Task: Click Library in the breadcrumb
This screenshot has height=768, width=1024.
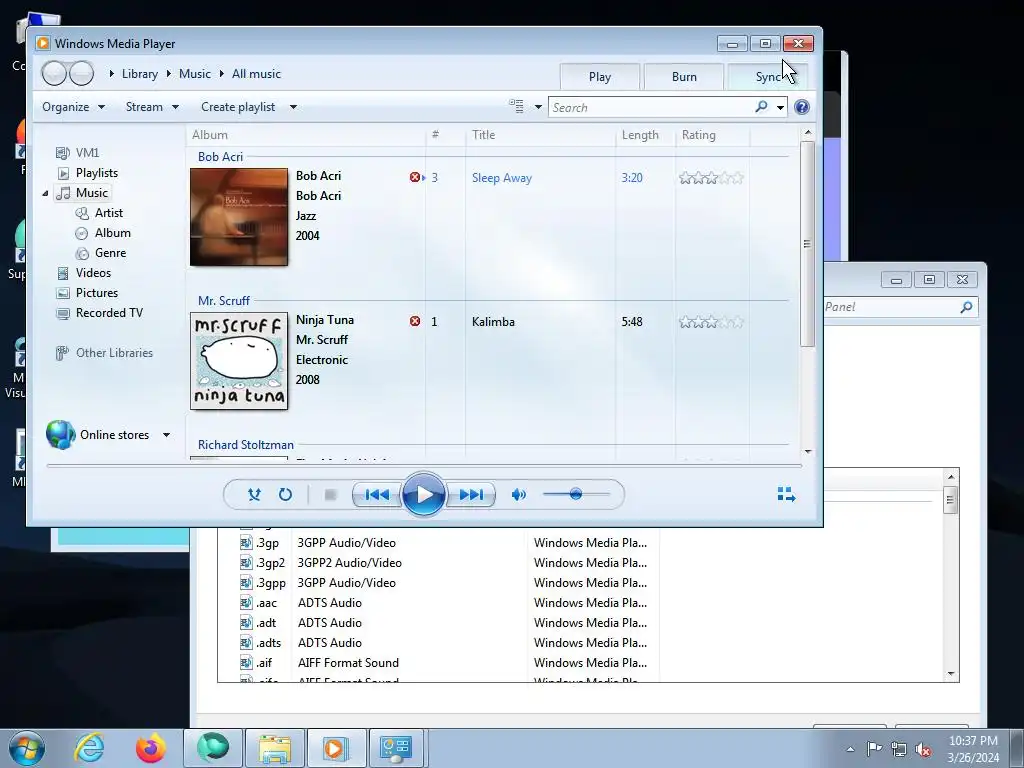Action: 140,74
